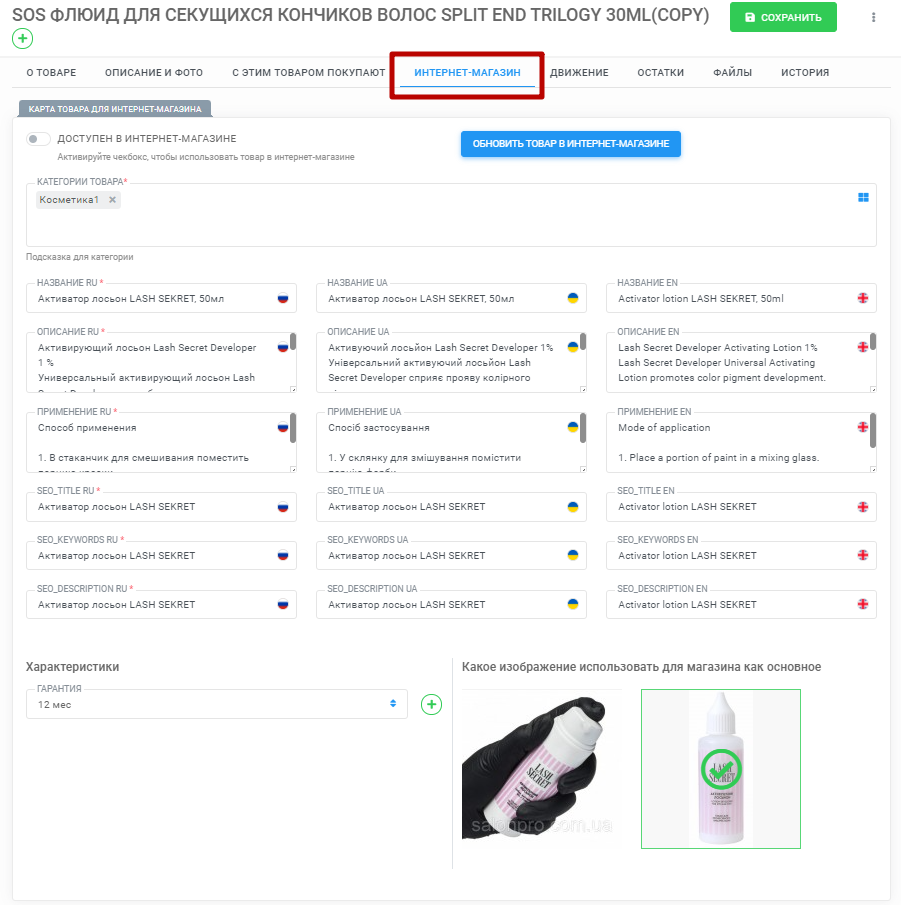Select bottle image as main shop image
Viewport: 901px width, 905px height.
pyautogui.click(x=721, y=769)
